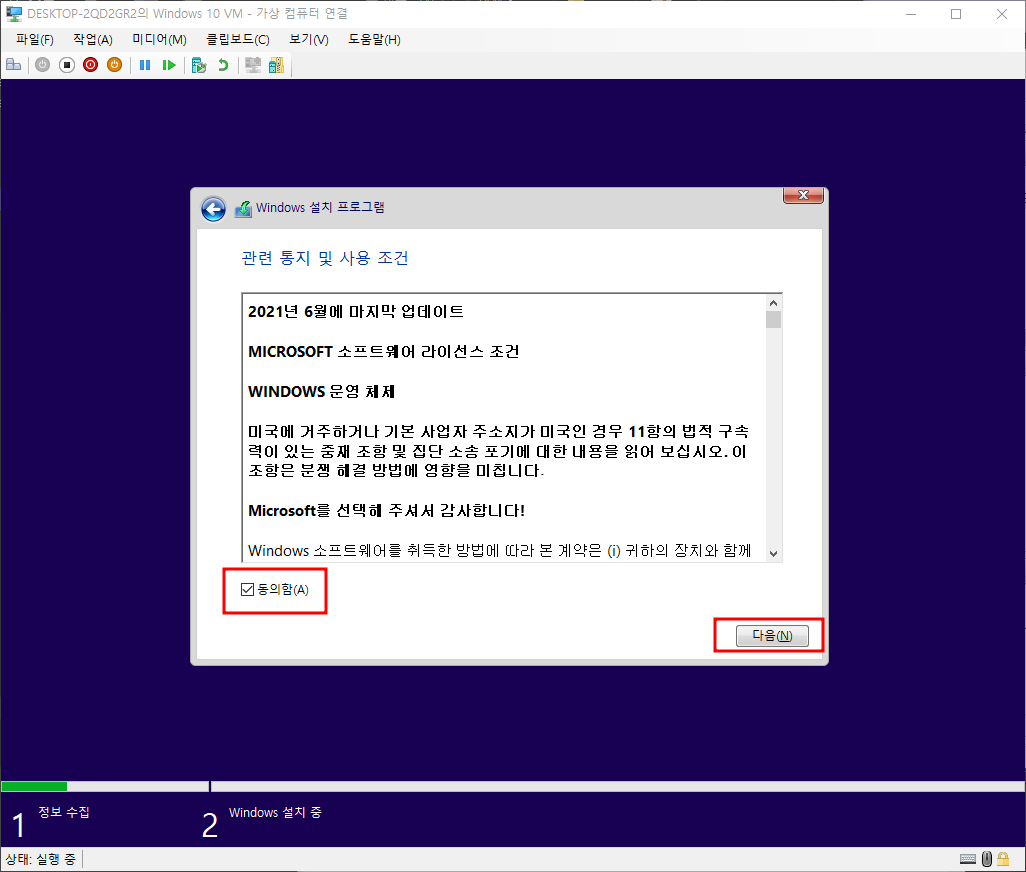This screenshot has height=872, width=1026.
Task: Click the '2021년 6월에 마지막 업데이트' line
Action: tap(355, 311)
